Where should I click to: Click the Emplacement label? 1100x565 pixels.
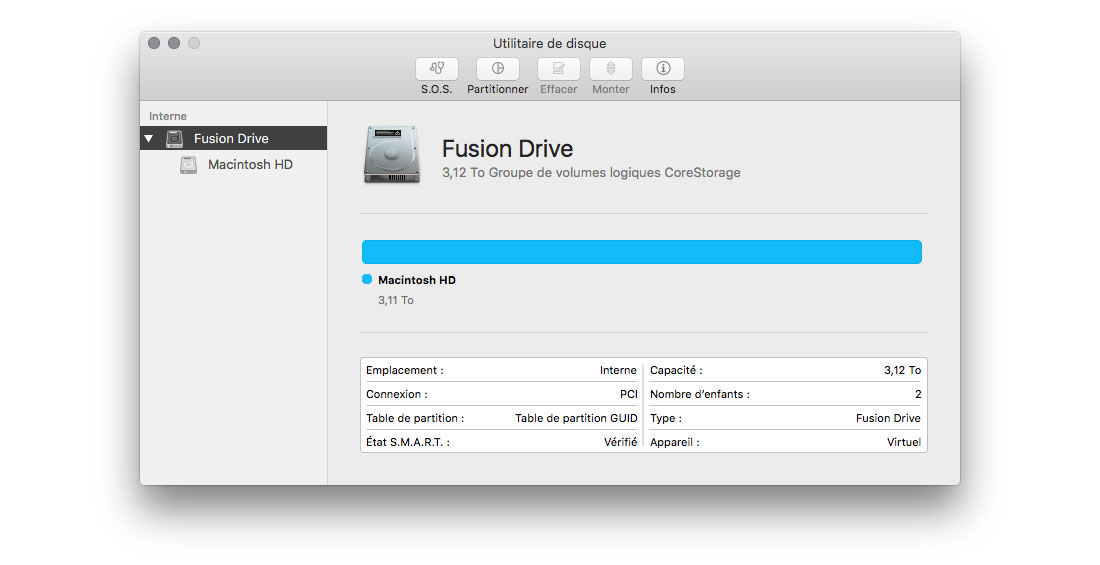point(405,370)
